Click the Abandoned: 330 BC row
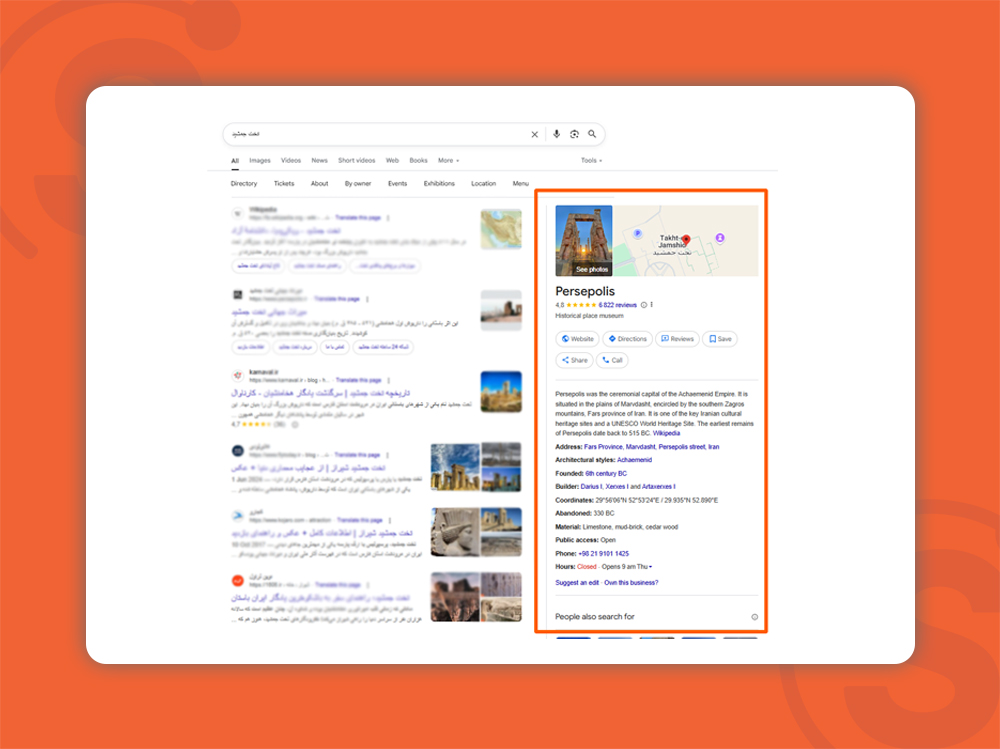This screenshot has width=1000, height=749. [585, 514]
